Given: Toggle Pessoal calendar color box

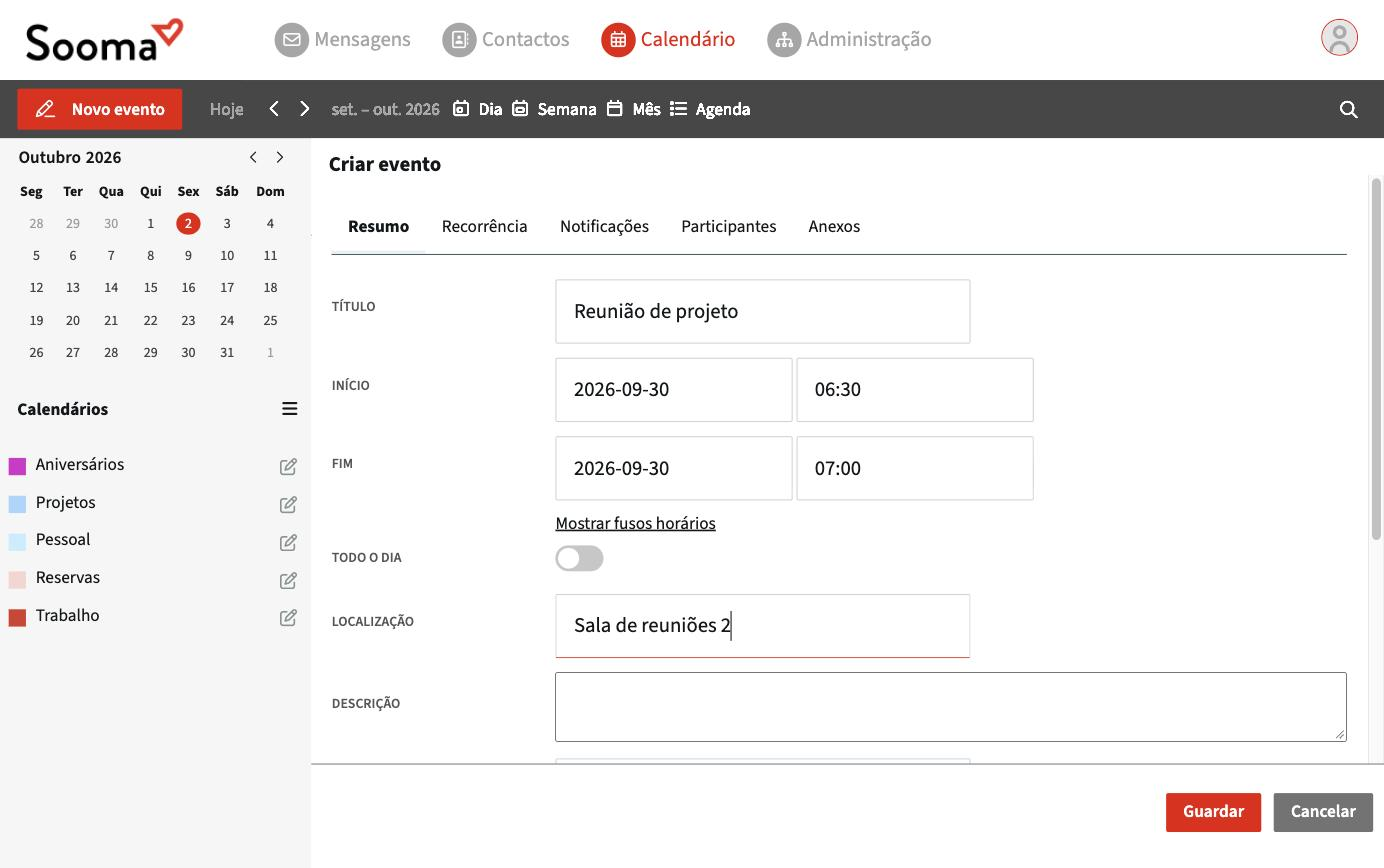Looking at the screenshot, I should [17, 542].
